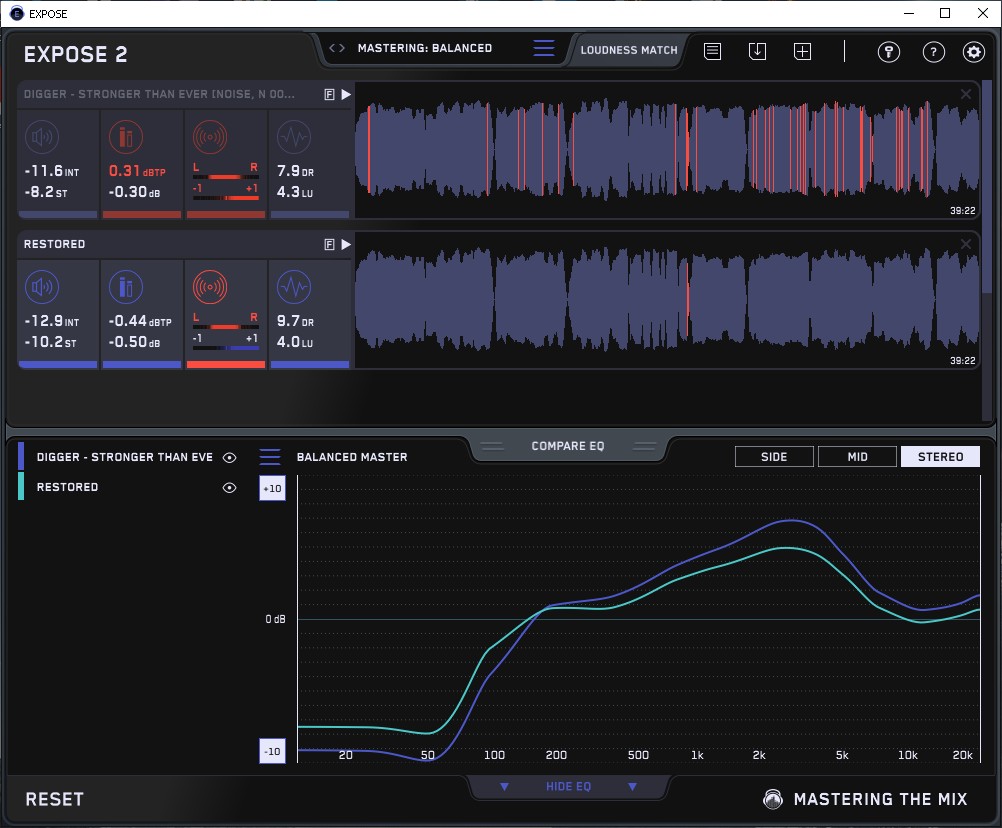Click the Mastering: Balanced preset name

[x=425, y=48]
